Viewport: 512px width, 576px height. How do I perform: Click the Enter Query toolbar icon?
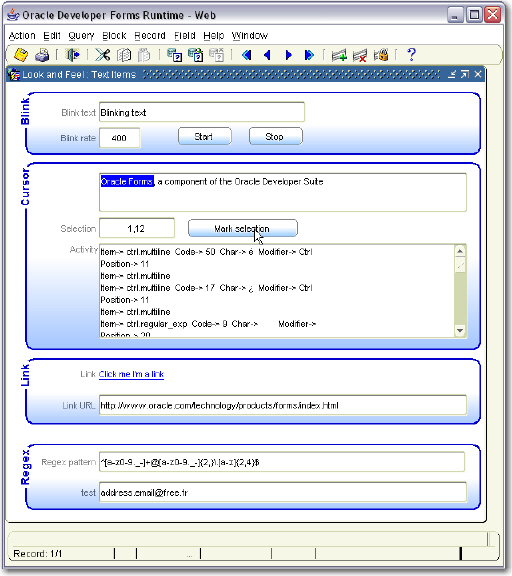point(174,55)
